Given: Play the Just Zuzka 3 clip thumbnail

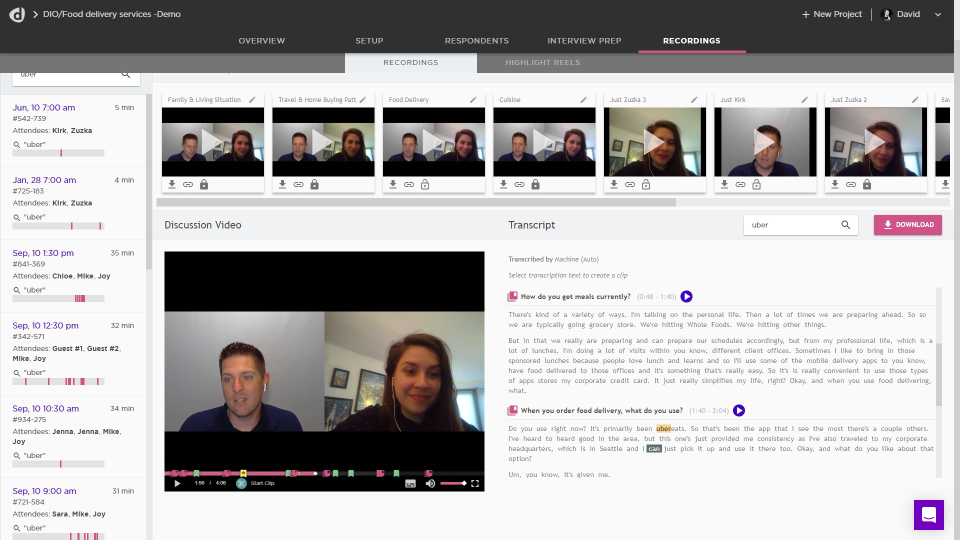Looking at the screenshot, I should [x=654, y=142].
